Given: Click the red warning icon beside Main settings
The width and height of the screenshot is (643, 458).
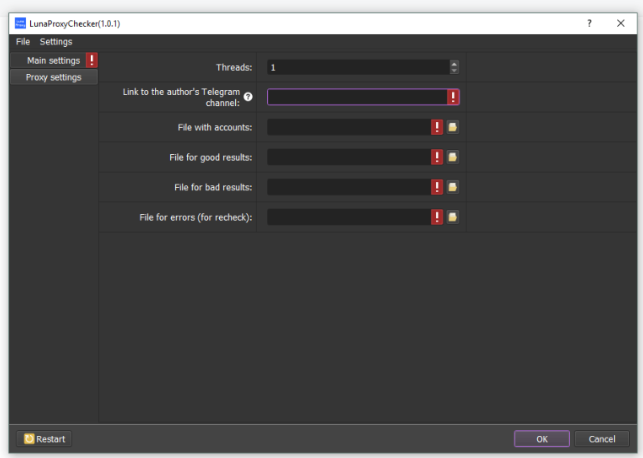Looking at the screenshot, I should click(92, 60).
